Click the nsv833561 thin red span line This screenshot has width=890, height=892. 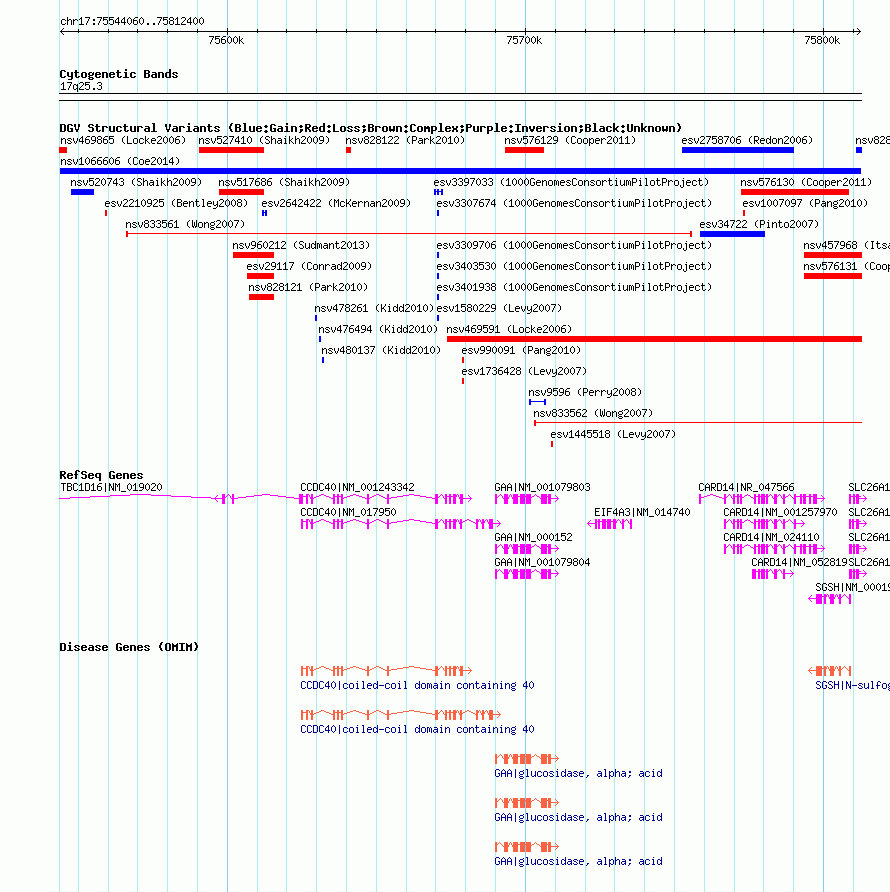tap(409, 234)
